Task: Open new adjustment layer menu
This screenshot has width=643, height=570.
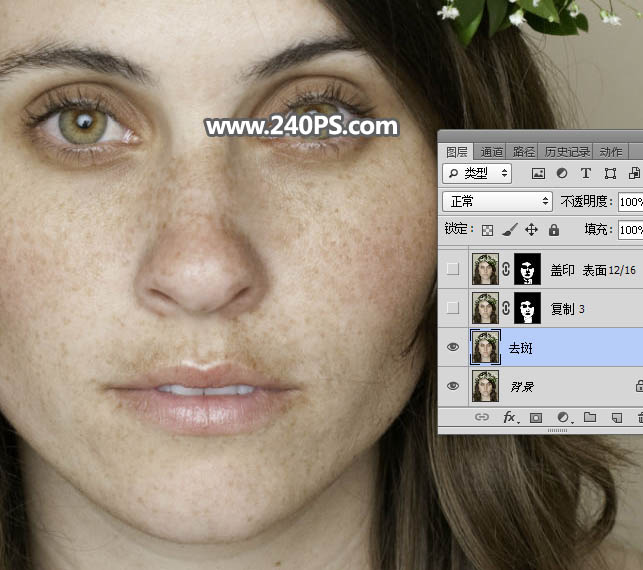Action: coord(563,417)
